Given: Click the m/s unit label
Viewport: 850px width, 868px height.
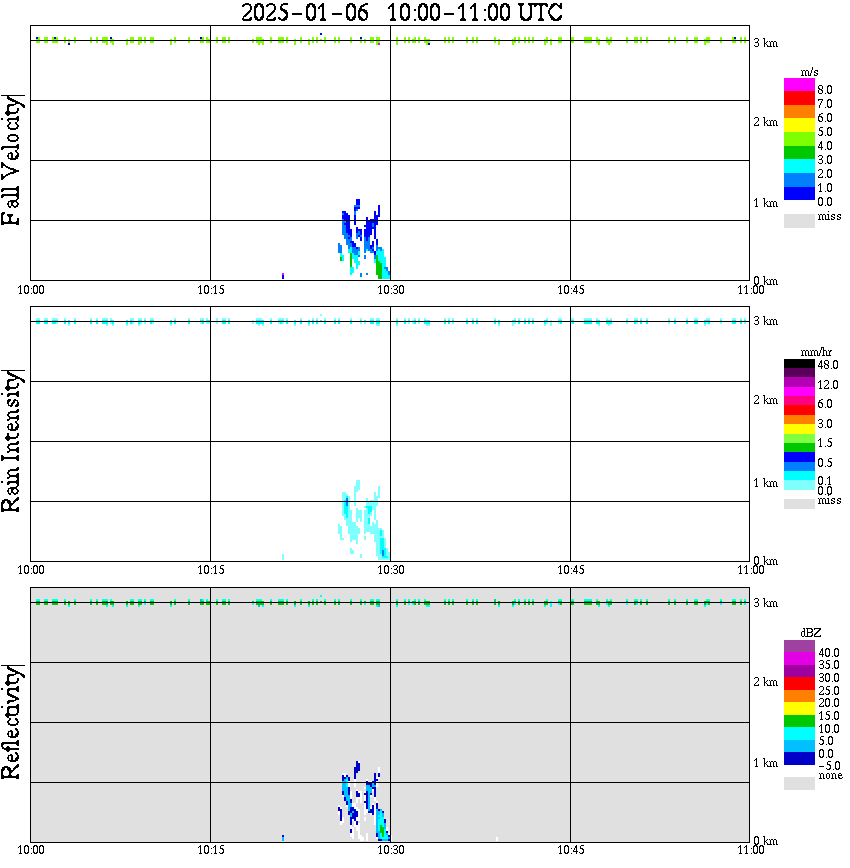Looking at the screenshot, I should point(809,73).
